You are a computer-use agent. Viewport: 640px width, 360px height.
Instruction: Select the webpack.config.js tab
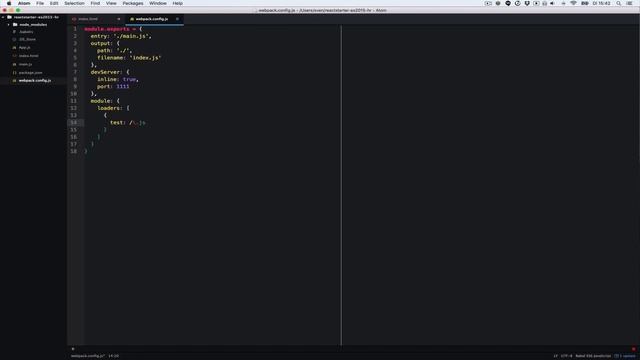click(154, 19)
